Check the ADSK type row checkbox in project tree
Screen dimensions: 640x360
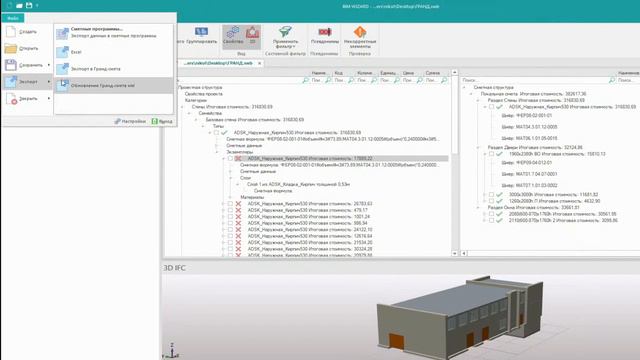click(216, 133)
